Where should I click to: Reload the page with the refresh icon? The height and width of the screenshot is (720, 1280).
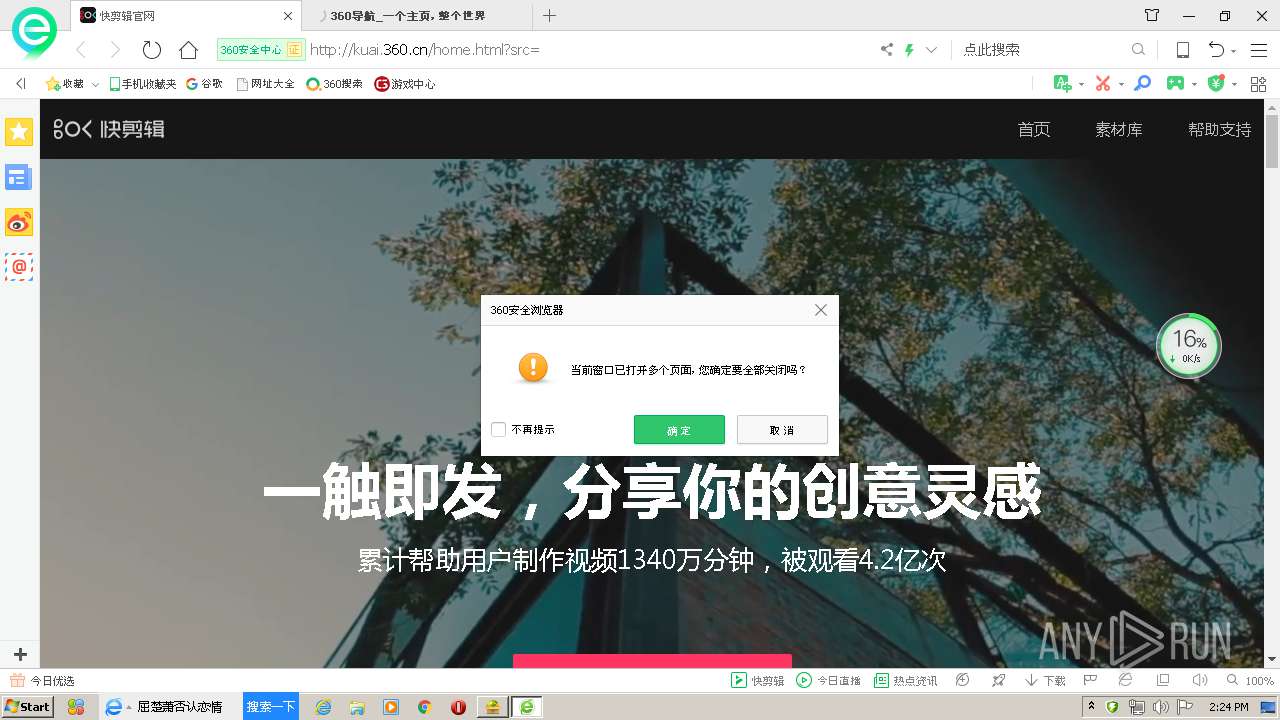[152, 49]
